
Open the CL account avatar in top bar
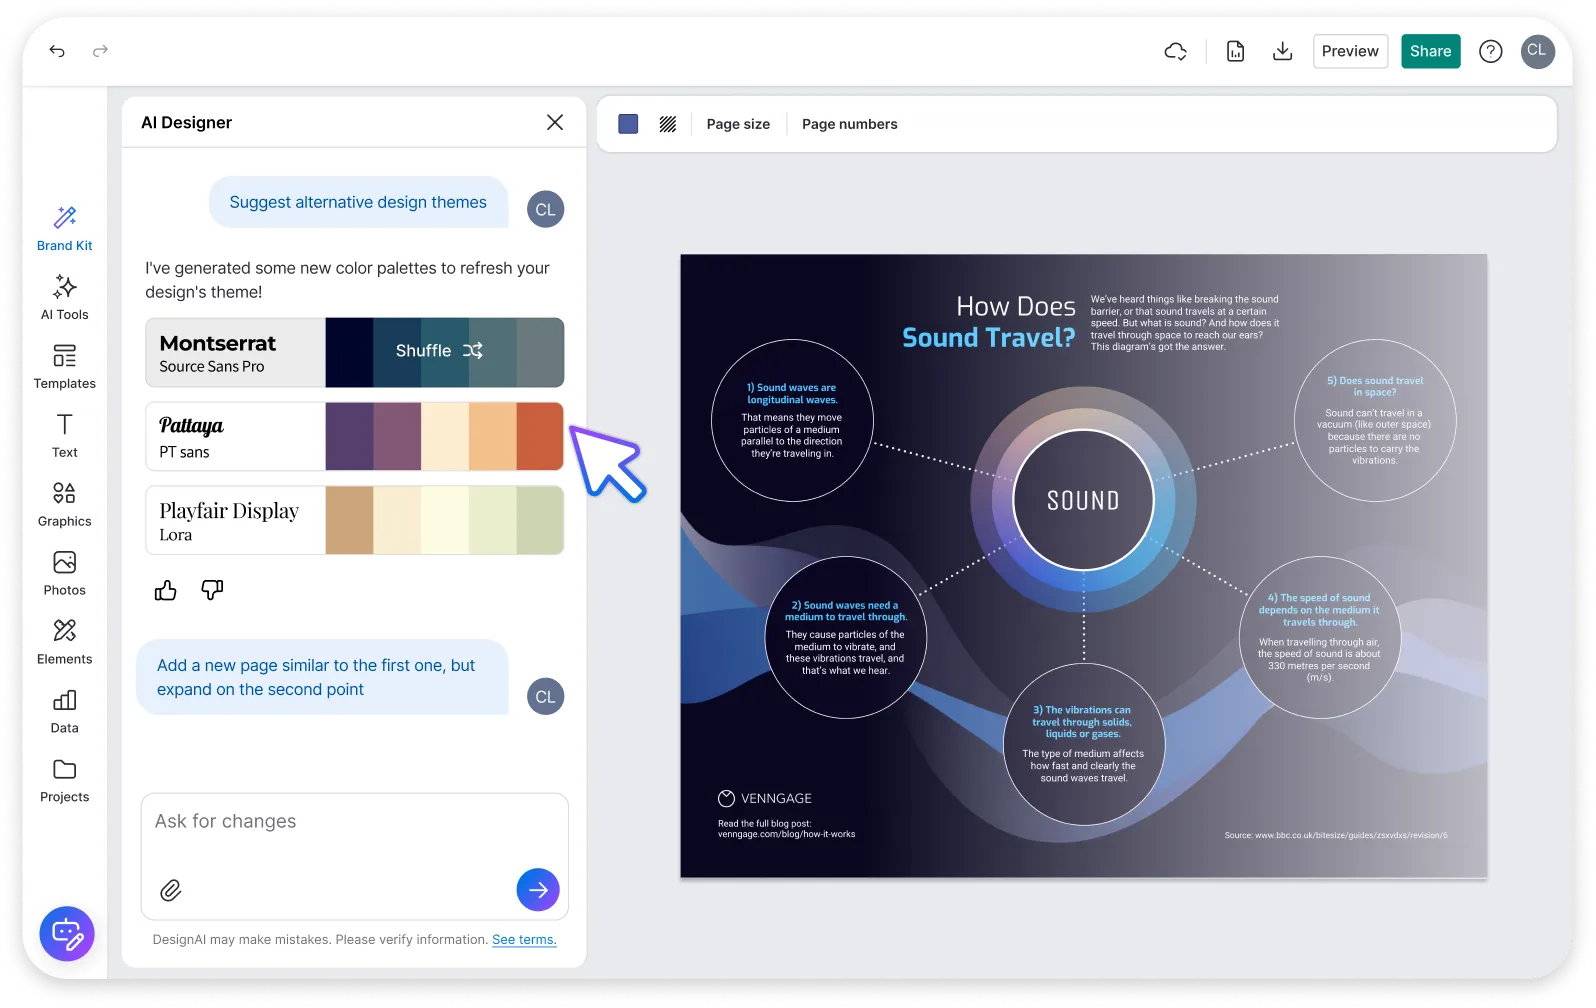[1537, 51]
